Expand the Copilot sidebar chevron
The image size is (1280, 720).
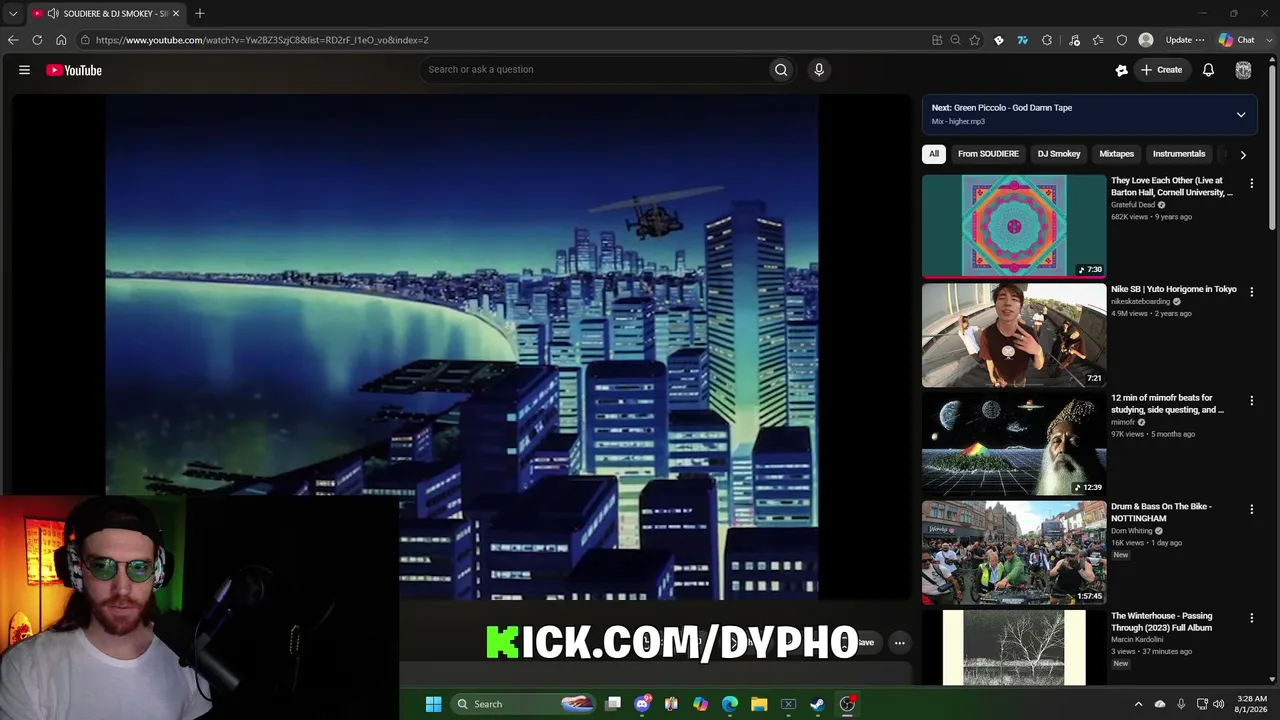click(1270, 40)
